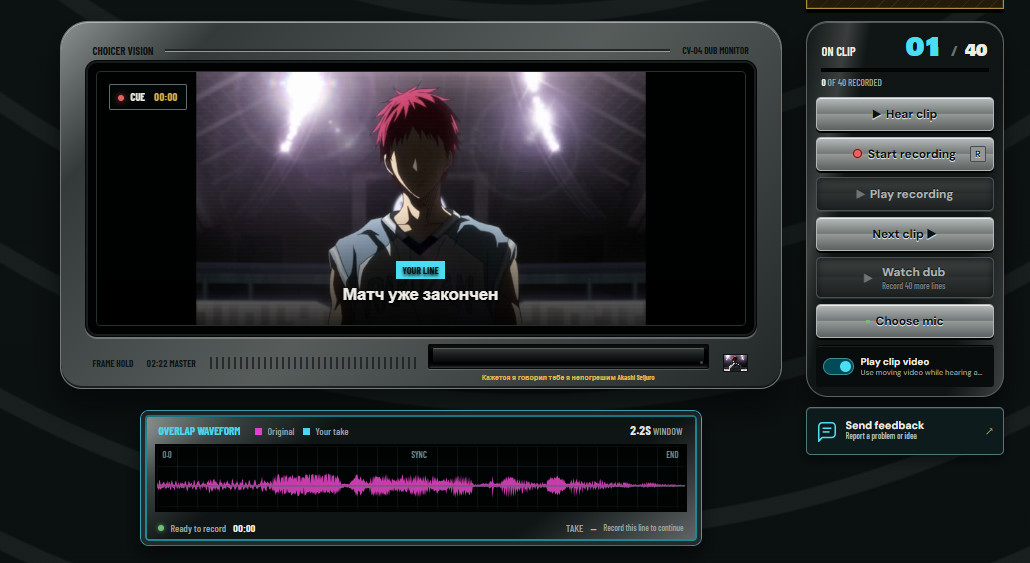Screen dimensions: 1030x563
Task: Click the 0.0 start marker on waveform
Action: 167,455
